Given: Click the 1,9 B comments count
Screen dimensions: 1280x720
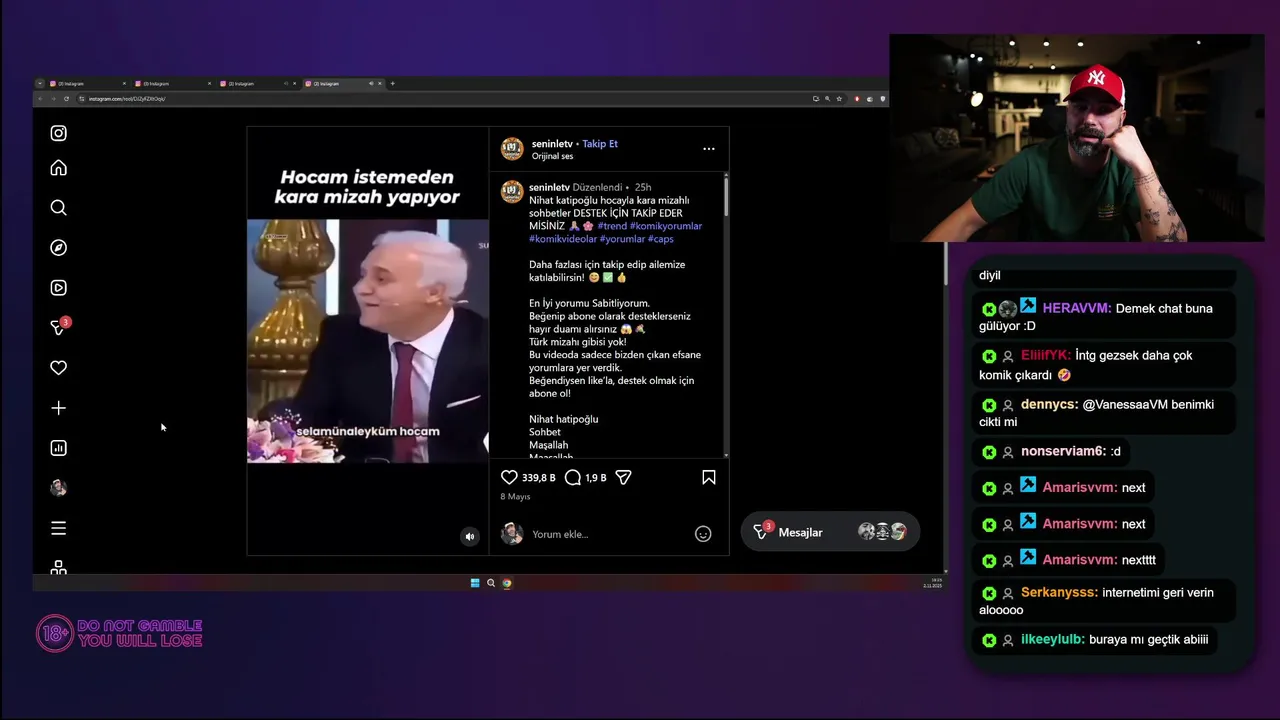Looking at the screenshot, I should point(596,478).
